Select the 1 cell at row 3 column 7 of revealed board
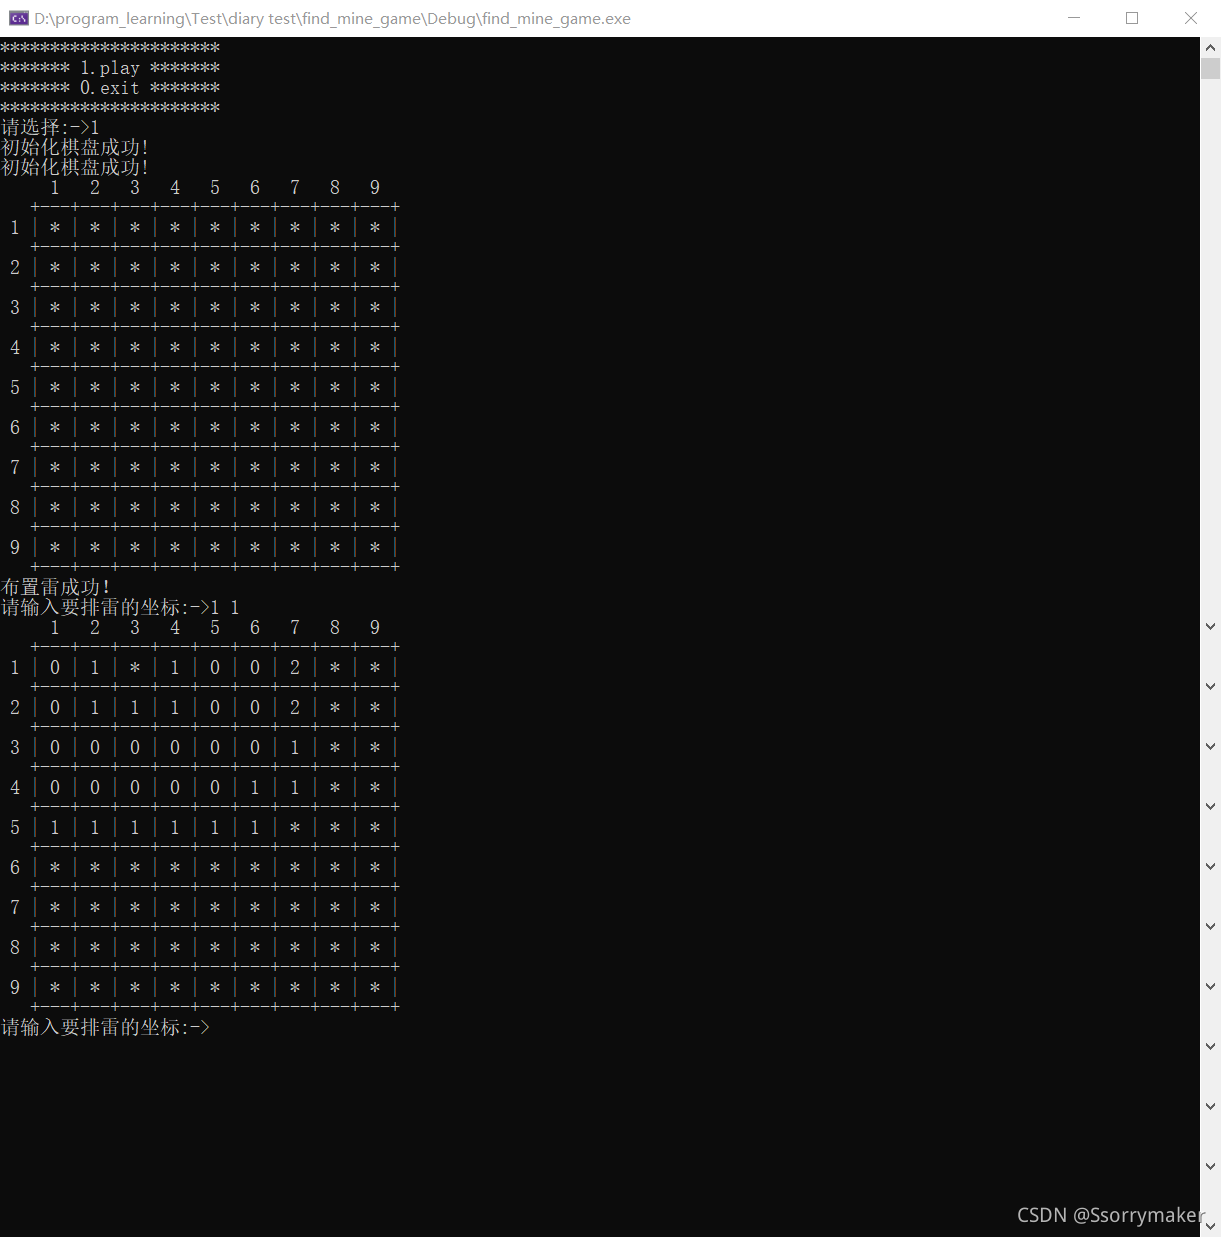The image size is (1221, 1237). click(295, 747)
